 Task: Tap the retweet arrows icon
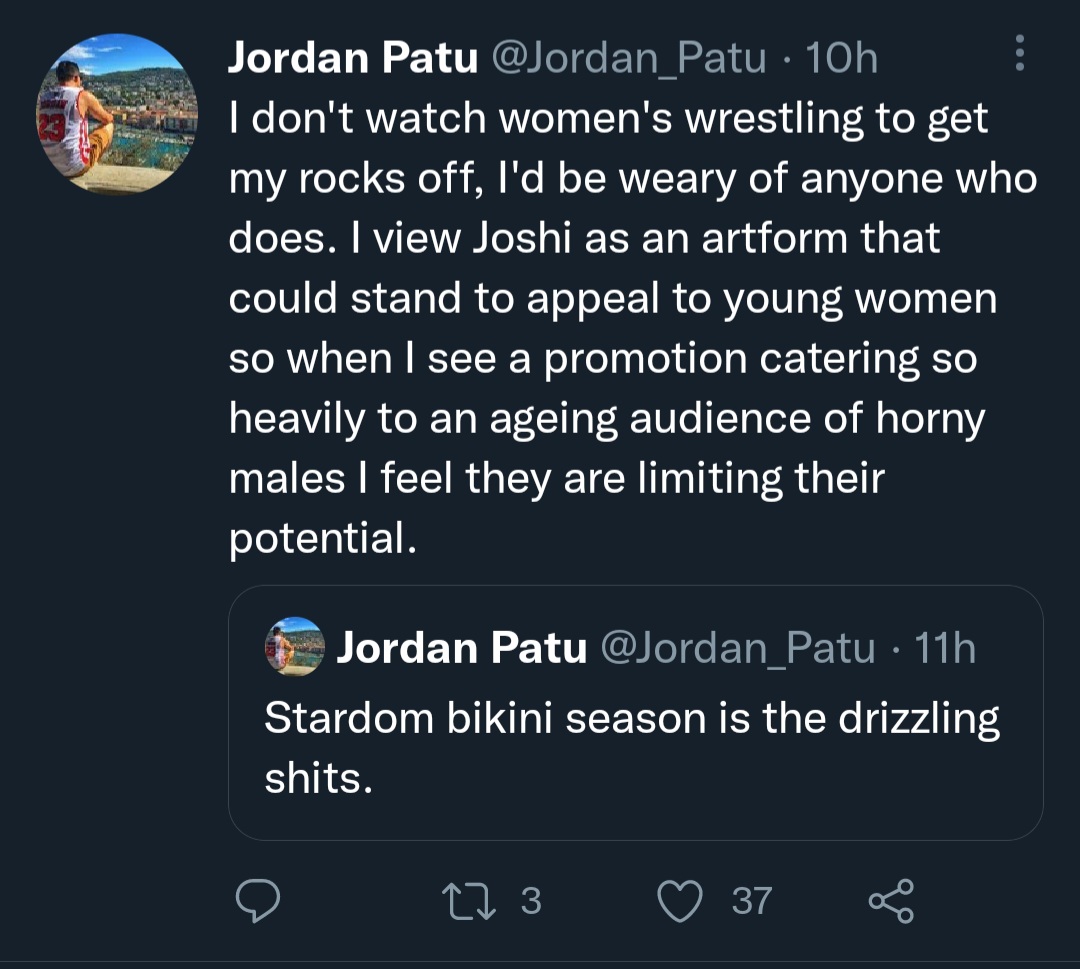[468, 902]
